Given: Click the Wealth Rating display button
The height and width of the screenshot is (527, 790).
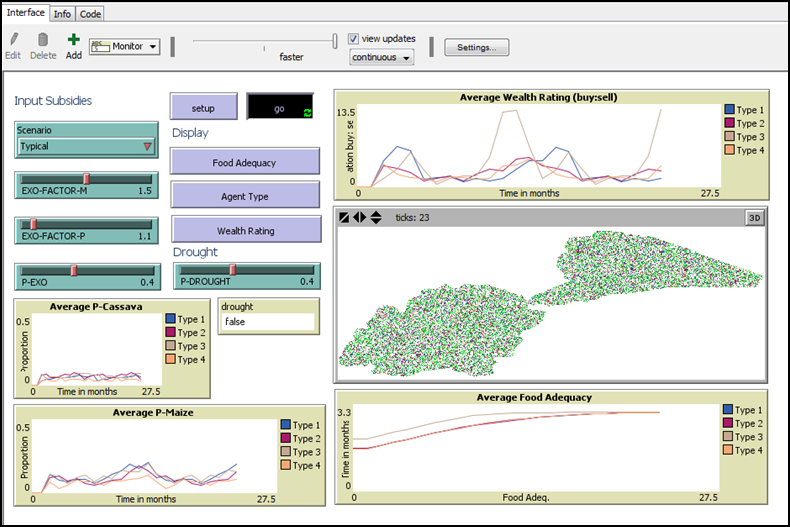Looking at the screenshot, I should point(244,230).
